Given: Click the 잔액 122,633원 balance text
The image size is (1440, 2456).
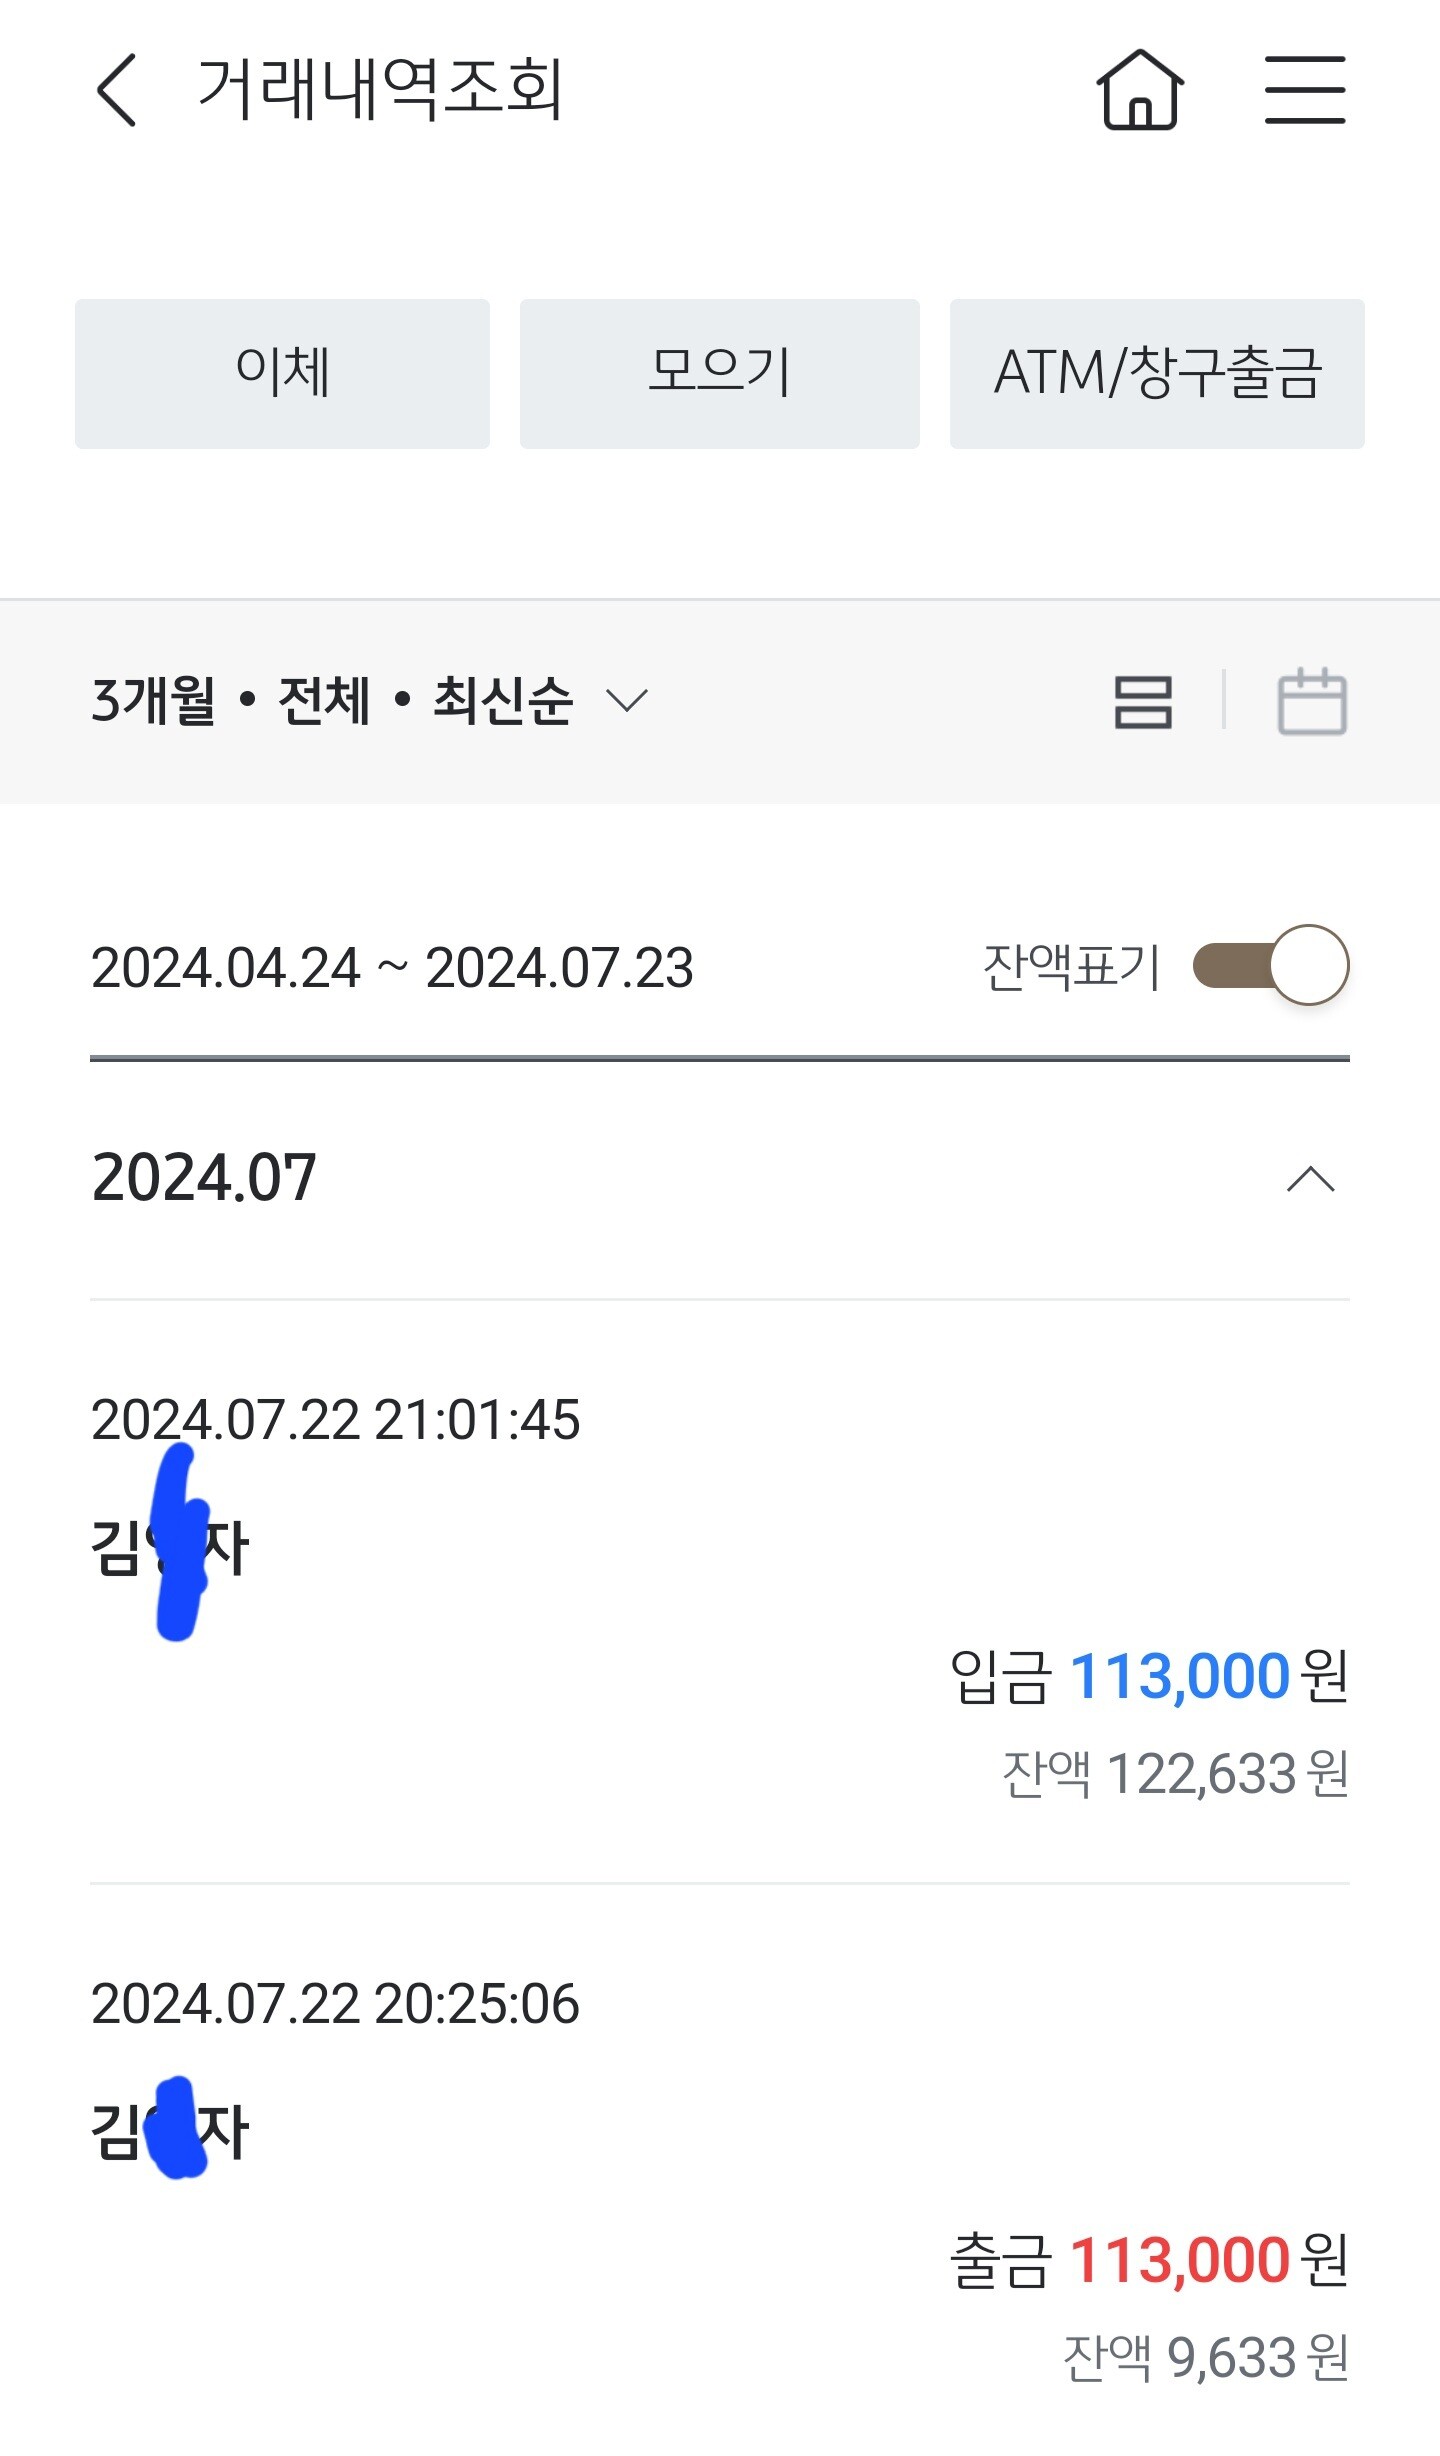Looking at the screenshot, I should tap(1175, 1775).
